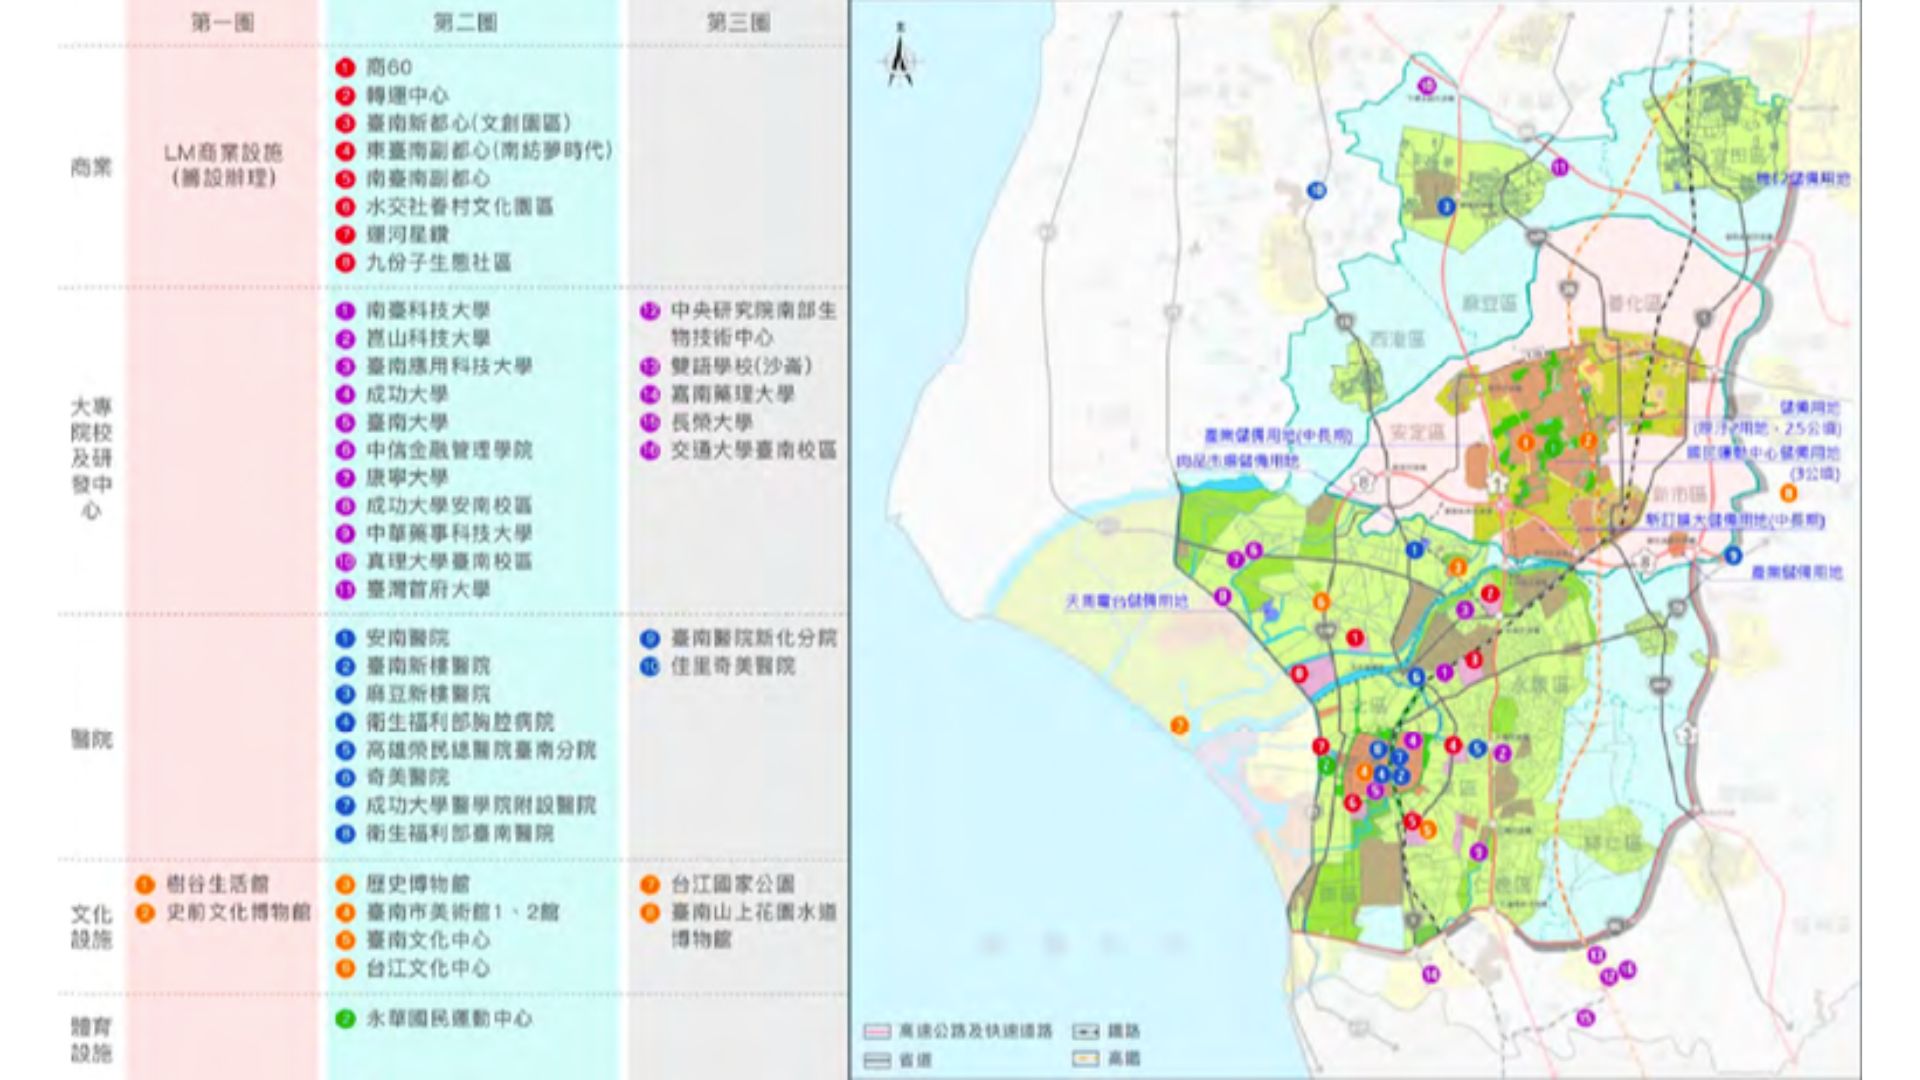Click the 麻豆區 label on the map
The width and height of the screenshot is (1920, 1080).
pos(1490,302)
